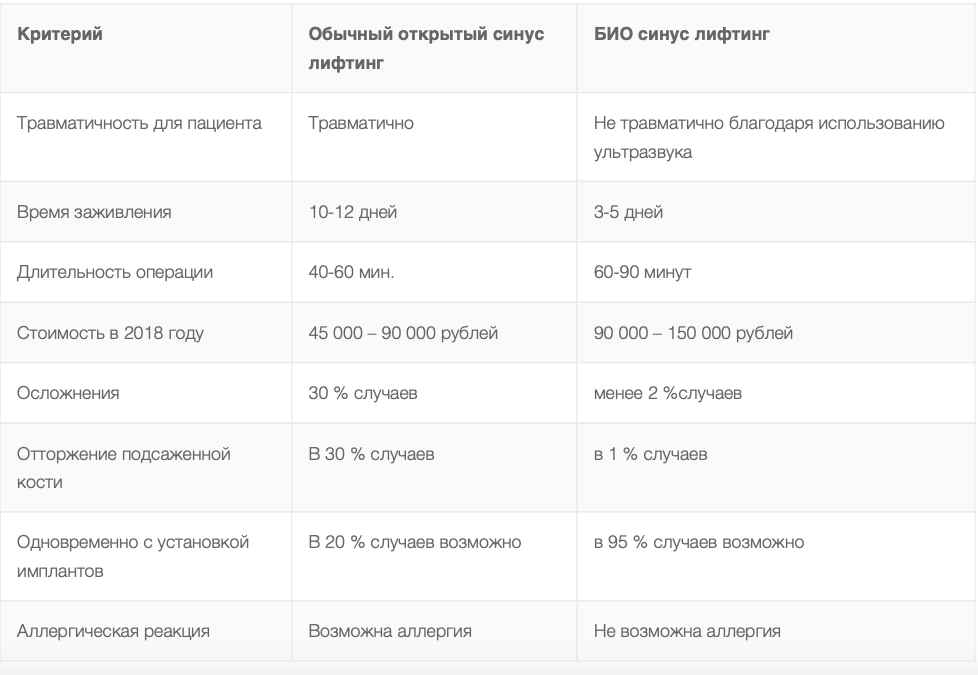The height and width of the screenshot is (675, 978).
Task: Click the Не травматично благодаря использованию ультразвука text
Action: point(769,137)
